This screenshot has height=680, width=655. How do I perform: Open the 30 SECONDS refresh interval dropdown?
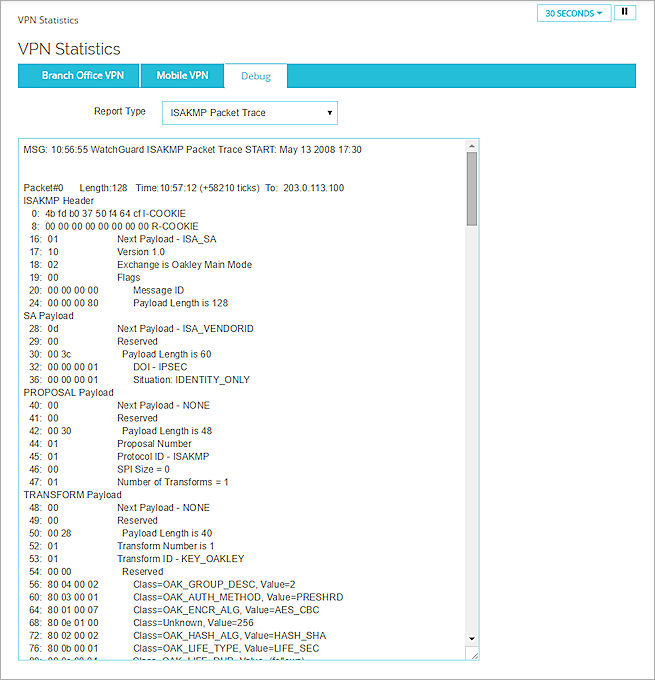[574, 13]
